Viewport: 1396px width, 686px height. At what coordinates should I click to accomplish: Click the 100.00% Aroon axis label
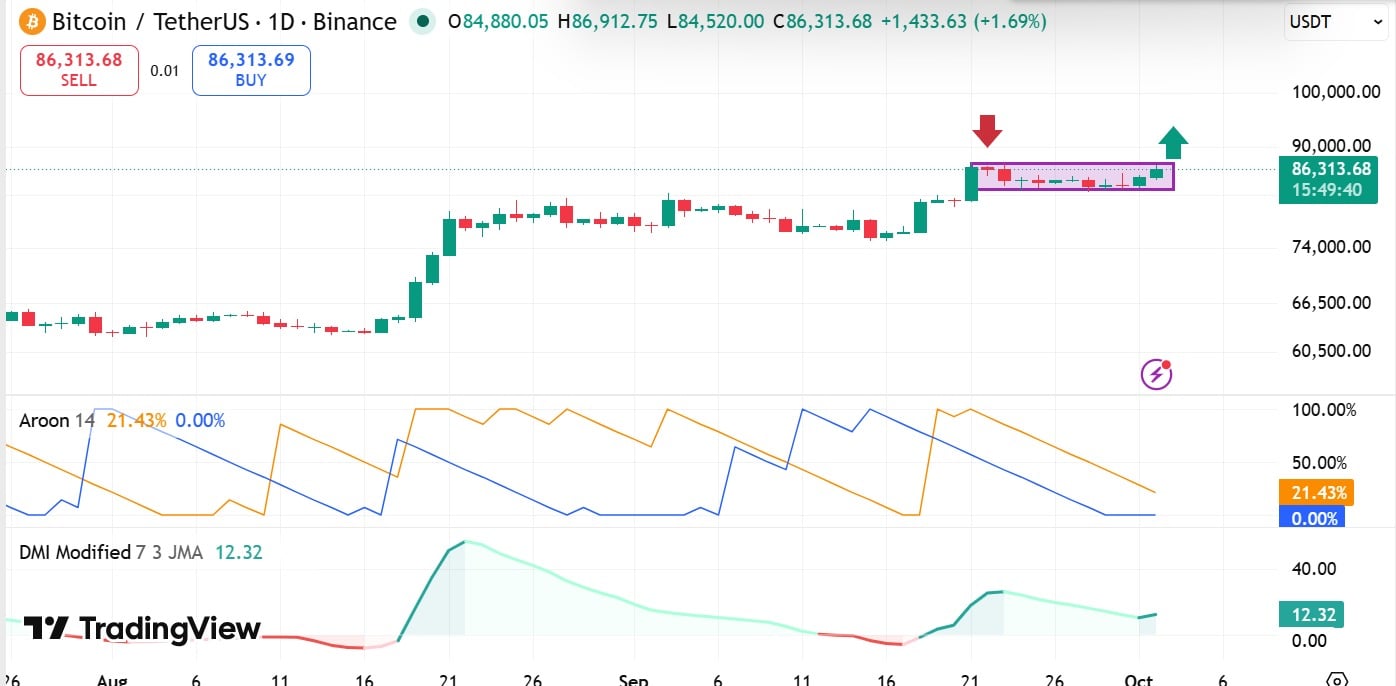1323,410
